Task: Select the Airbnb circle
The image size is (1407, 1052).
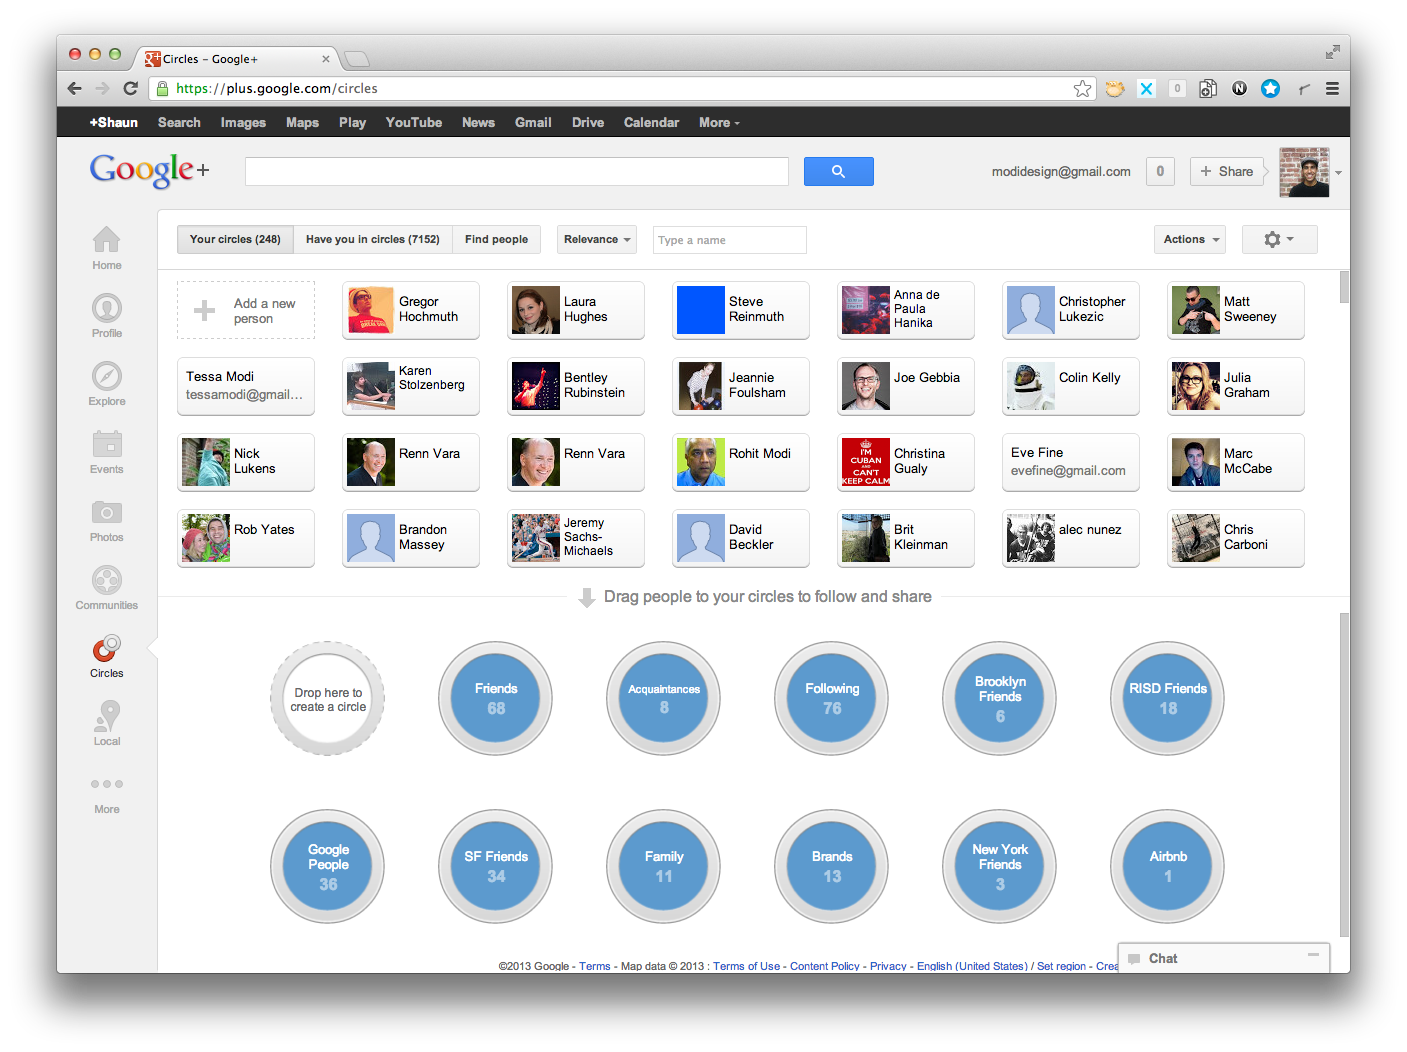Action: coord(1168,866)
